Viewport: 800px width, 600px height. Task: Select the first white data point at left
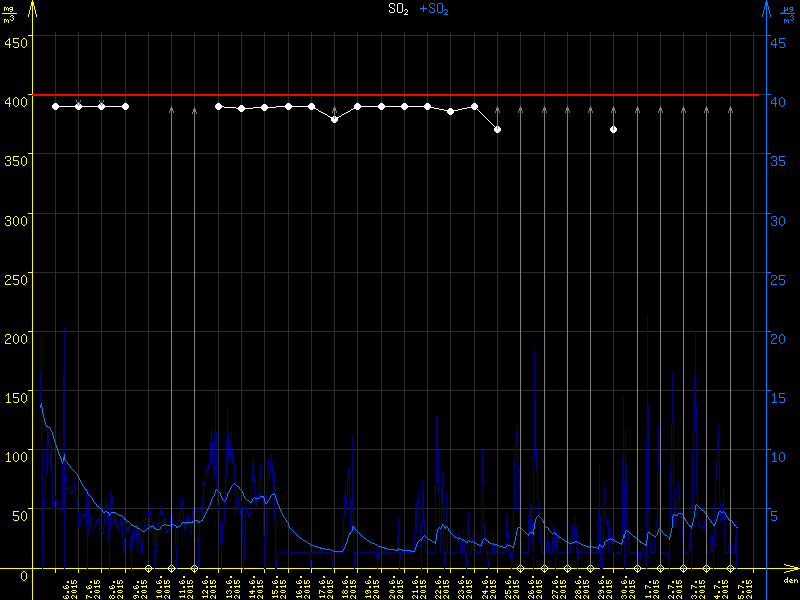(55, 106)
